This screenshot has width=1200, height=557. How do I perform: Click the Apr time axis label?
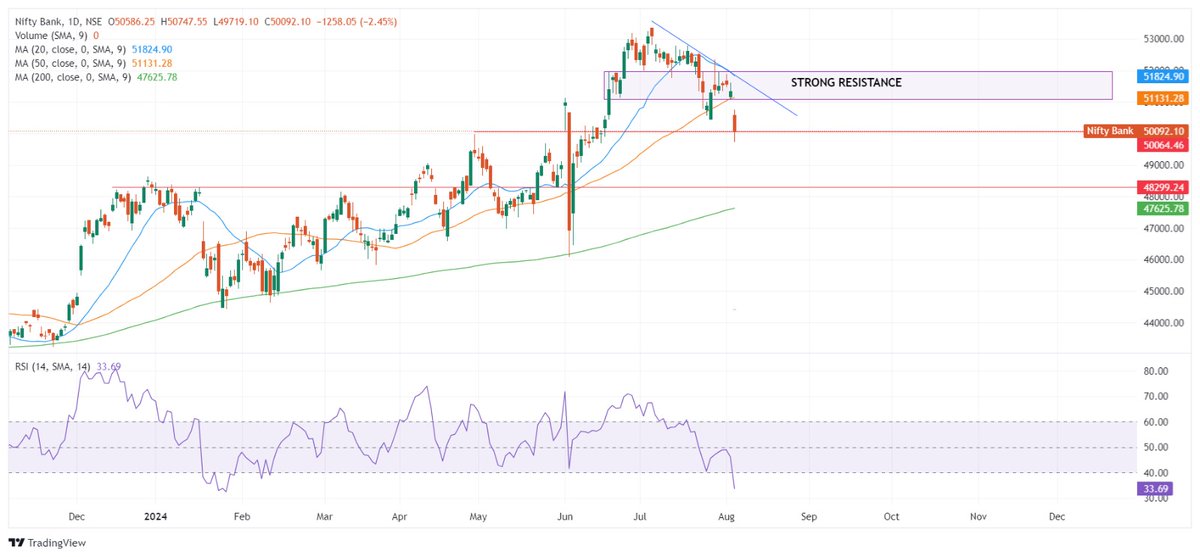click(399, 519)
